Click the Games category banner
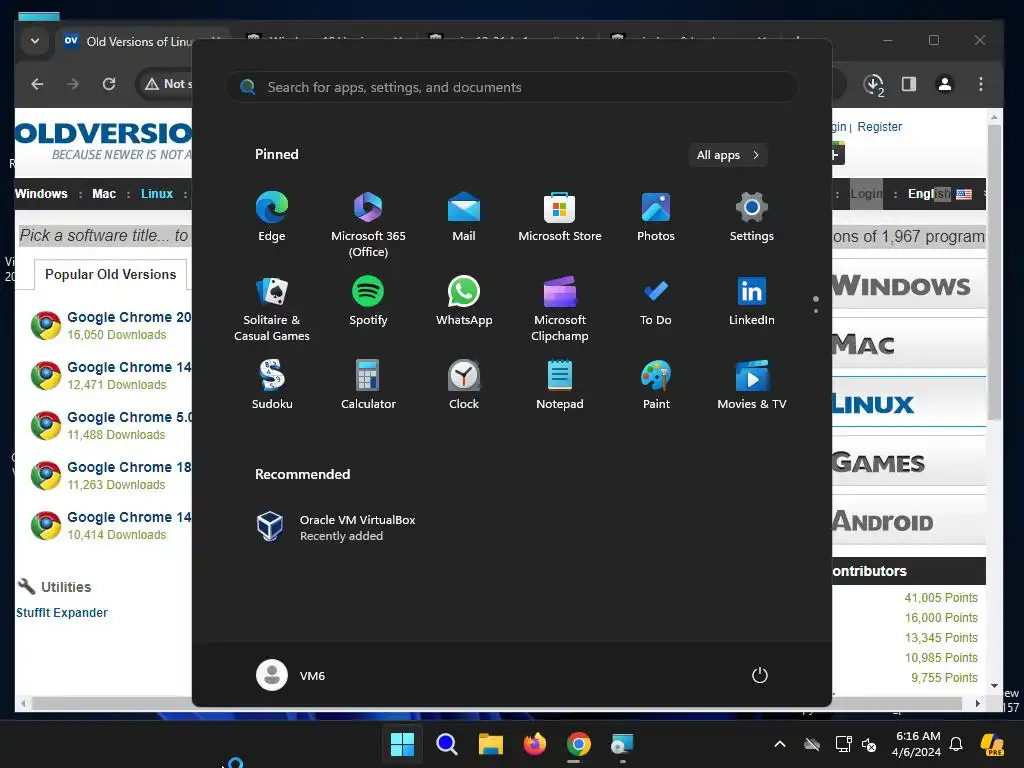Image resolution: width=1024 pixels, height=768 pixels. tap(908, 462)
